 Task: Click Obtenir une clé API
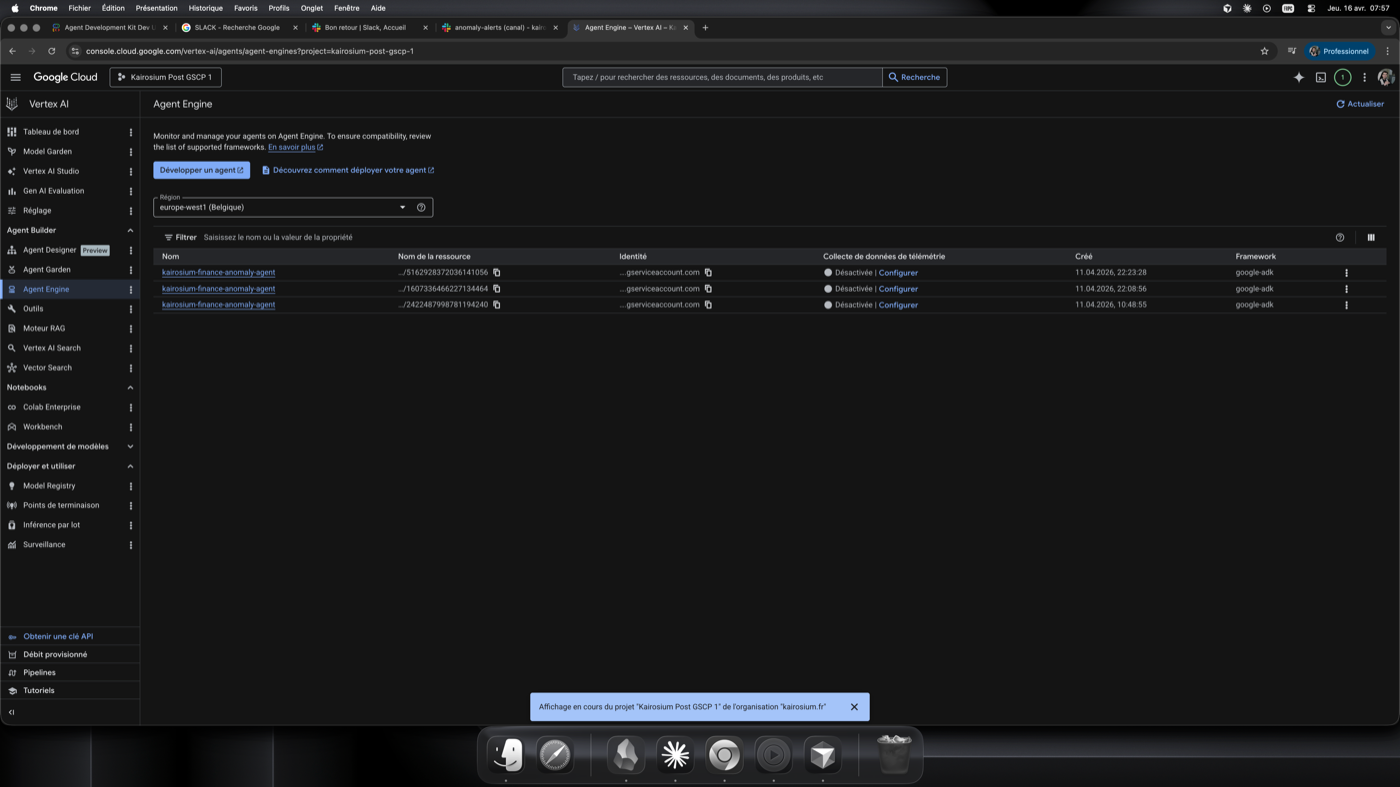click(58, 636)
